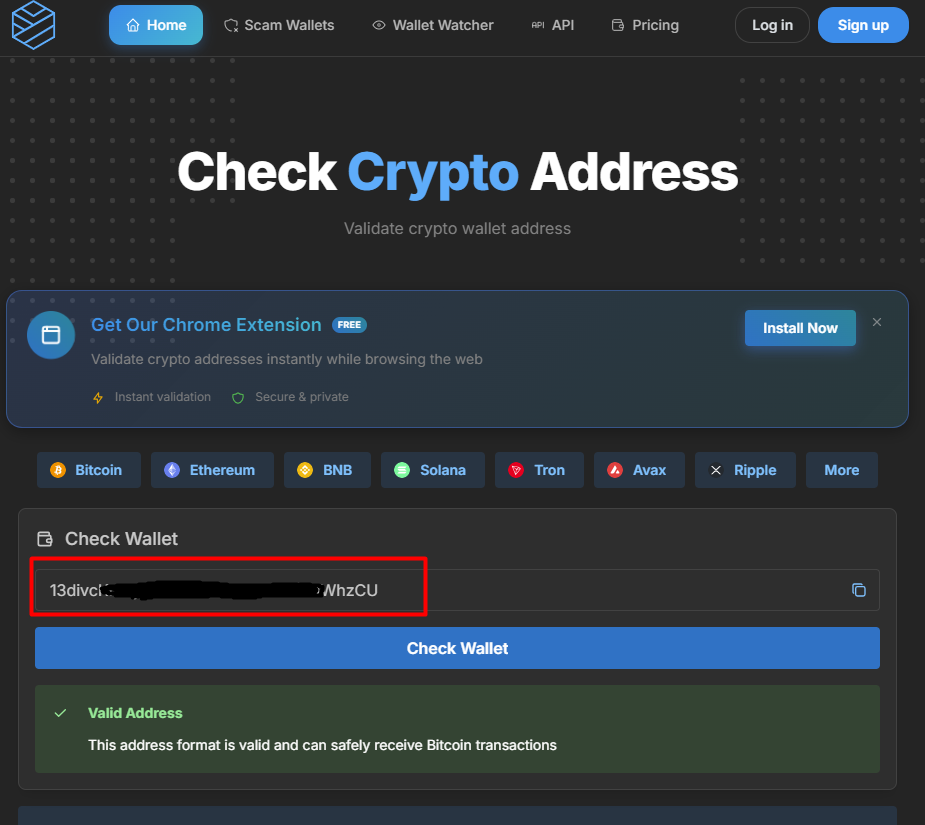
Task: Pick the Solana coin chip
Action: [x=432, y=470]
